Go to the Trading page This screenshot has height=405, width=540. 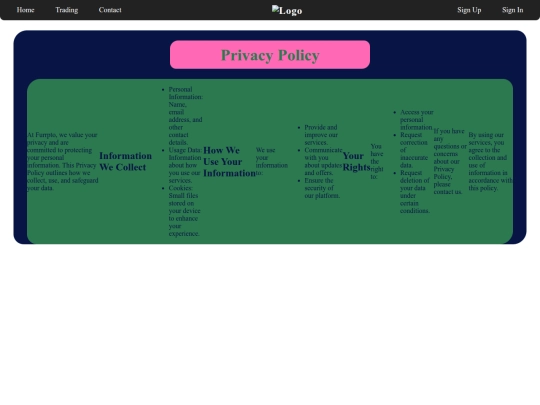coord(66,10)
